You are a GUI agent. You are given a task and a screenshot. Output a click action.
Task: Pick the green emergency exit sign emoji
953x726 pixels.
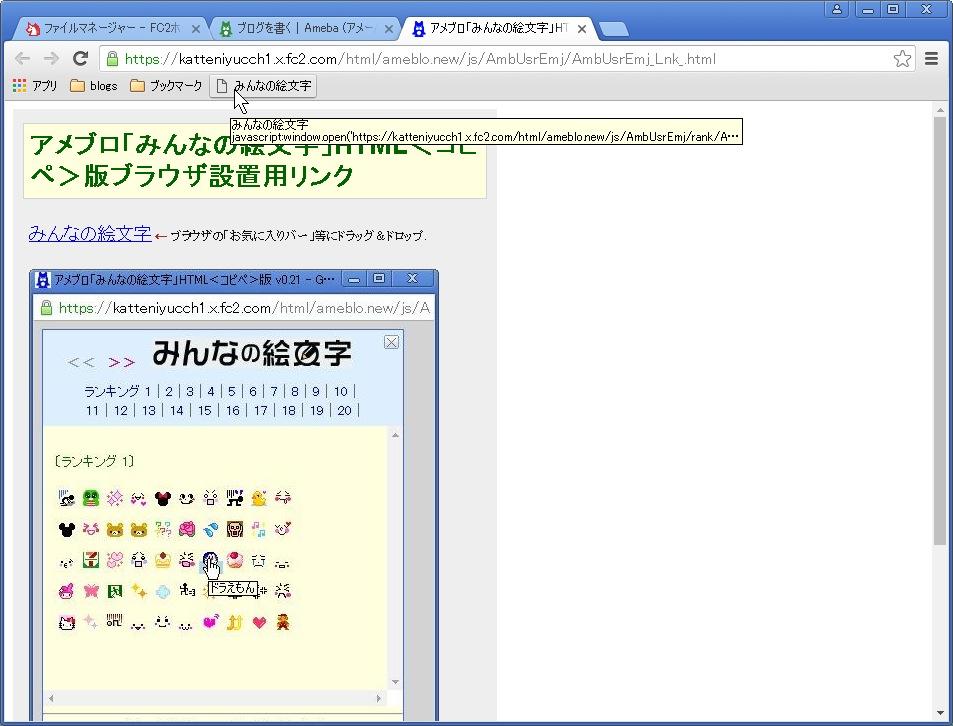(114, 591)
